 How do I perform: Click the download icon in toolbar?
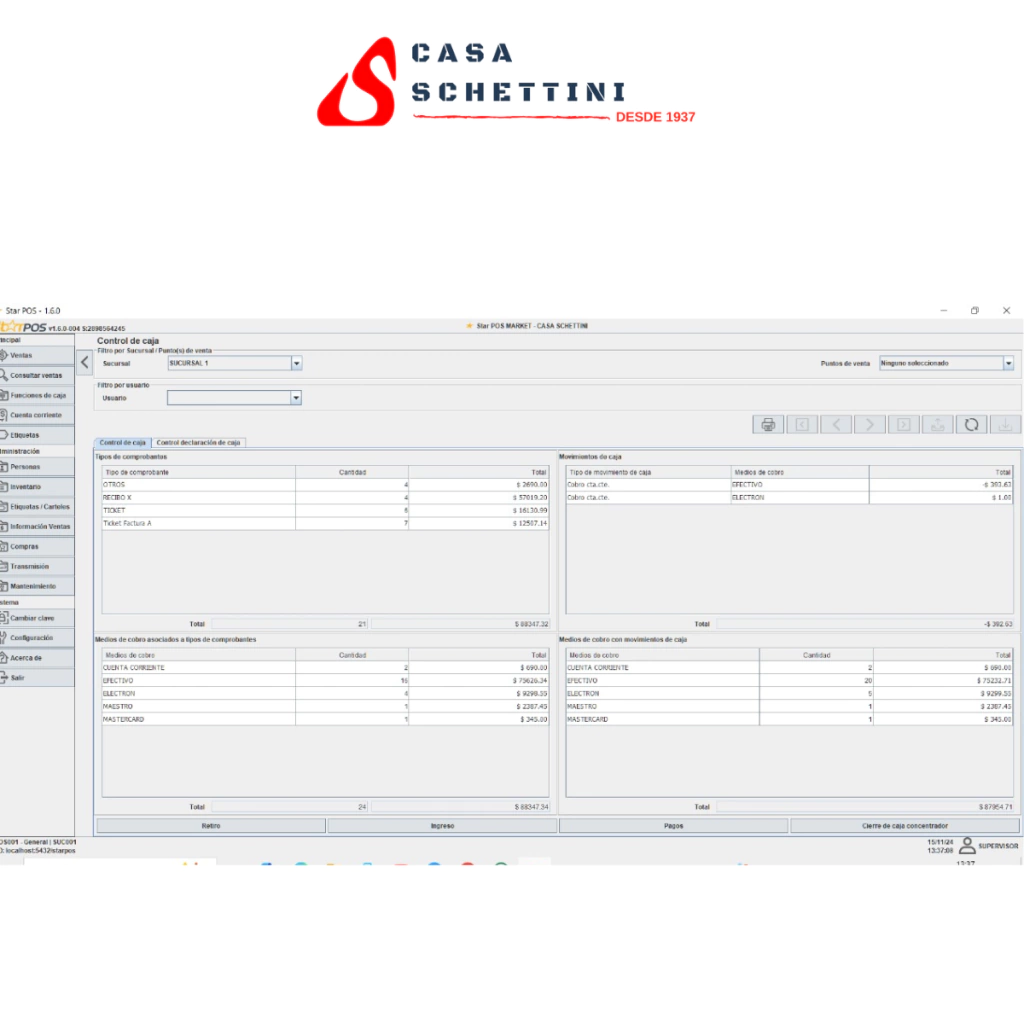tap(1005, 424)
